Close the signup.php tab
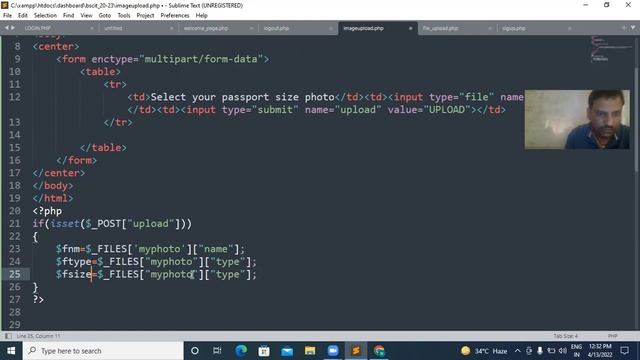This screenshot has width=640, height=360. tap(569, 29)
